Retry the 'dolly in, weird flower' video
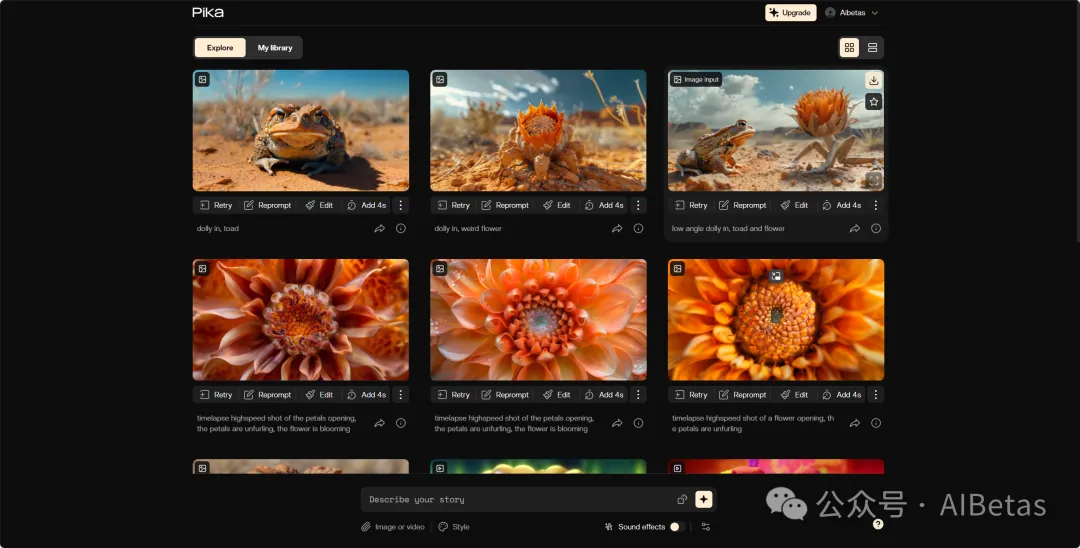Screen dimensions: 1080x548 (453, 205)
